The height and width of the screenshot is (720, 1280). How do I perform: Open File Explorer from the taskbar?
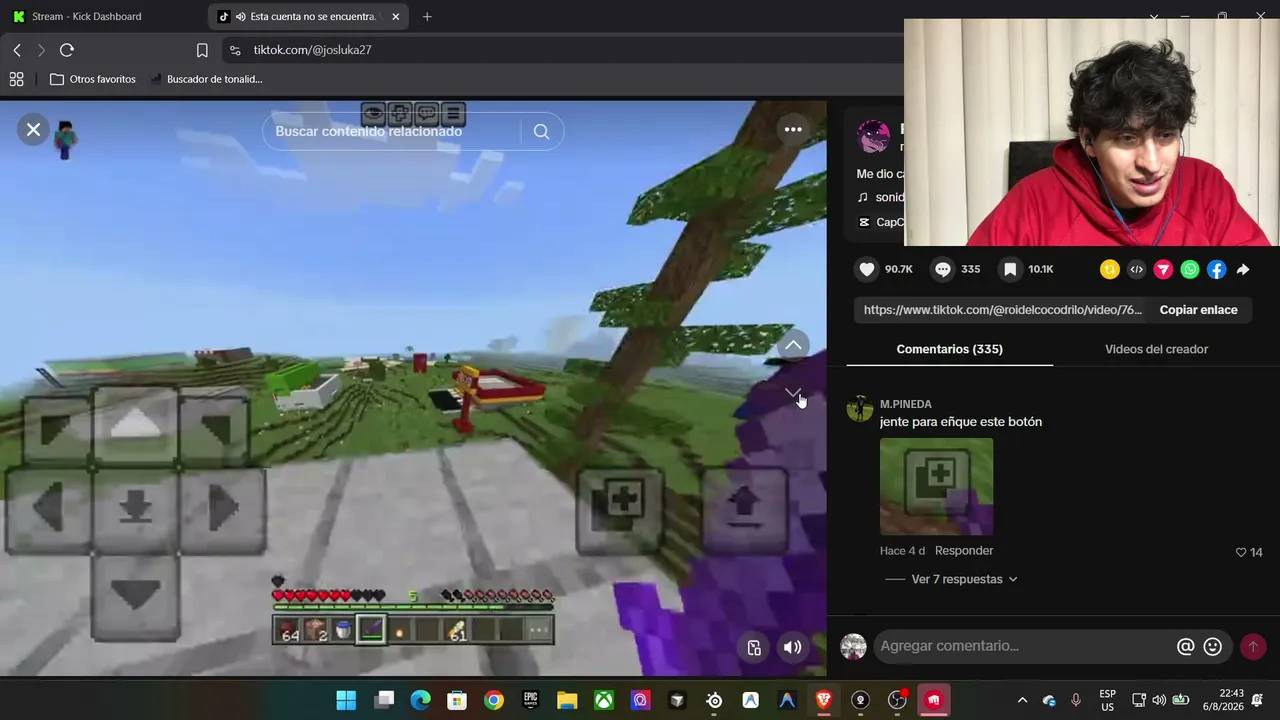[x=567, y=701]
